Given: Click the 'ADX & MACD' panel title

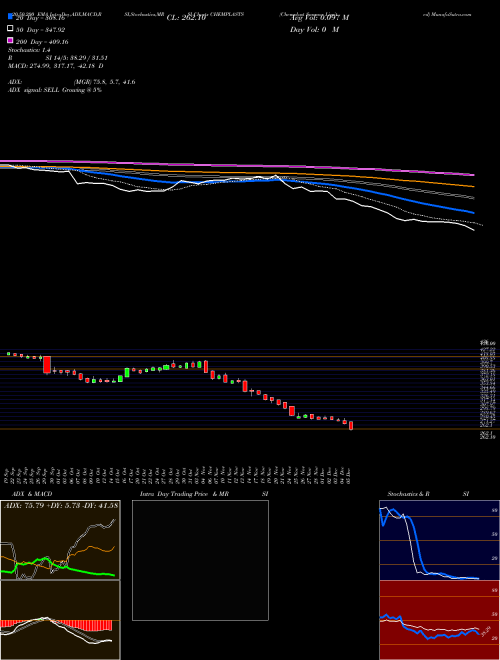Looking at the screenshot, I should click(32, 494).
